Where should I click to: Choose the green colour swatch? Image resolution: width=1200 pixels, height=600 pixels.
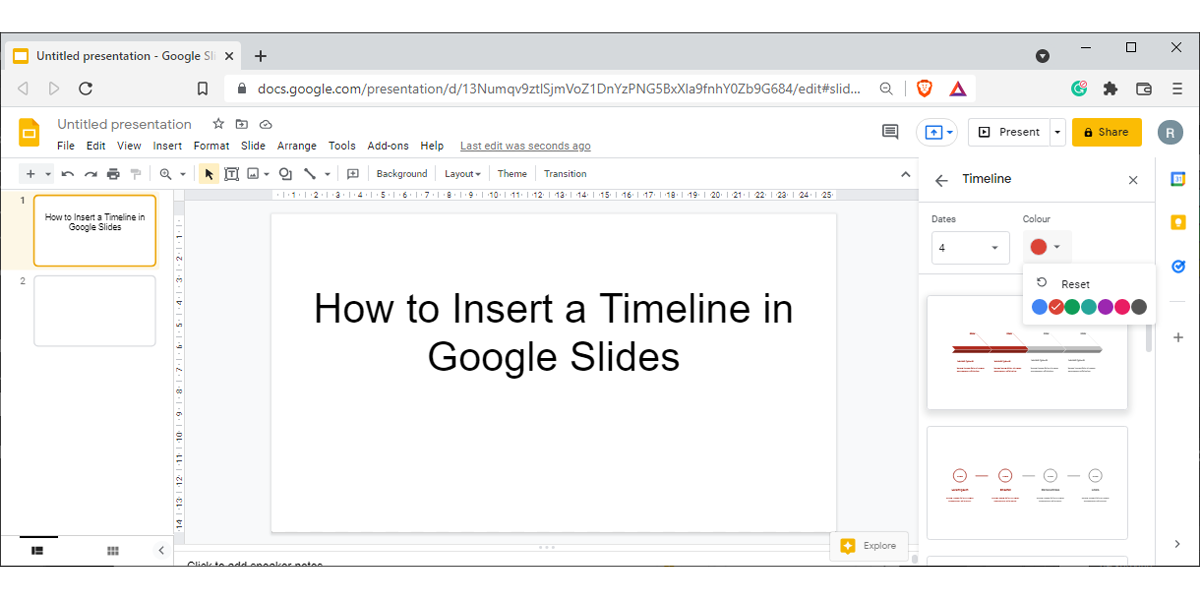click(x=1073, y=307)
